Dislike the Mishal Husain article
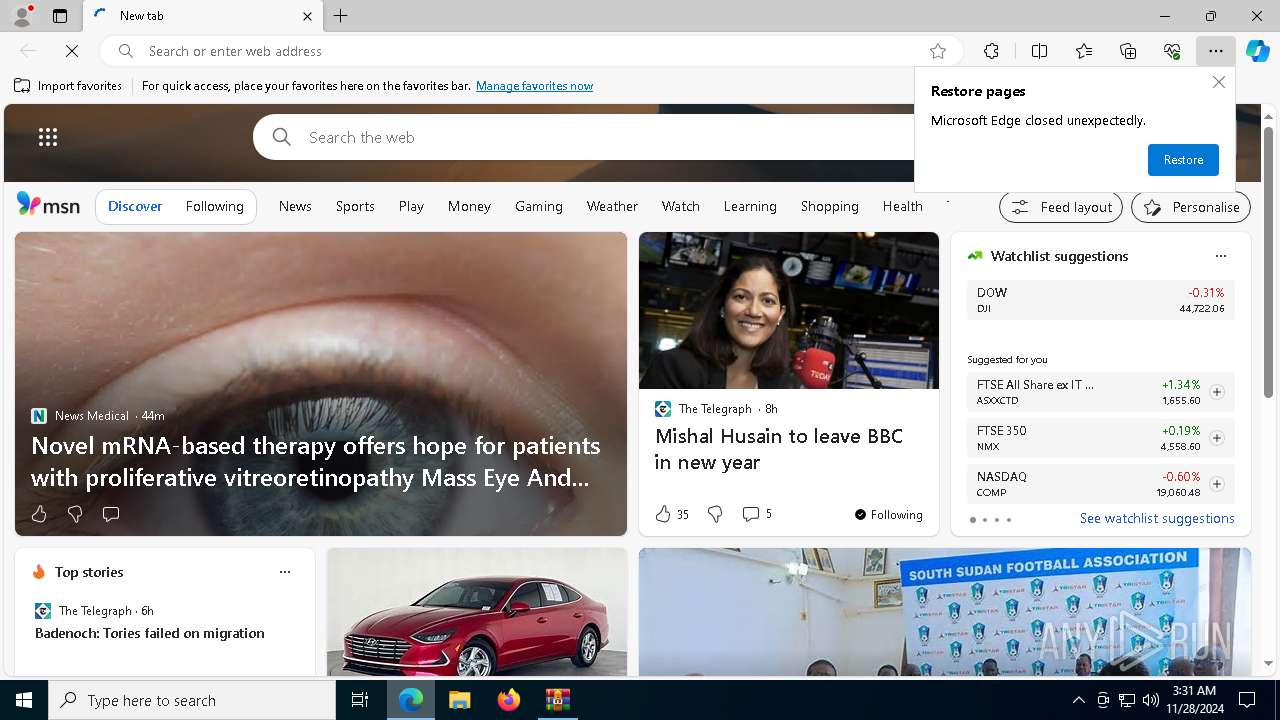This screenshot has height=720, width=1280. pyautogui.click(x=715, y=514)
